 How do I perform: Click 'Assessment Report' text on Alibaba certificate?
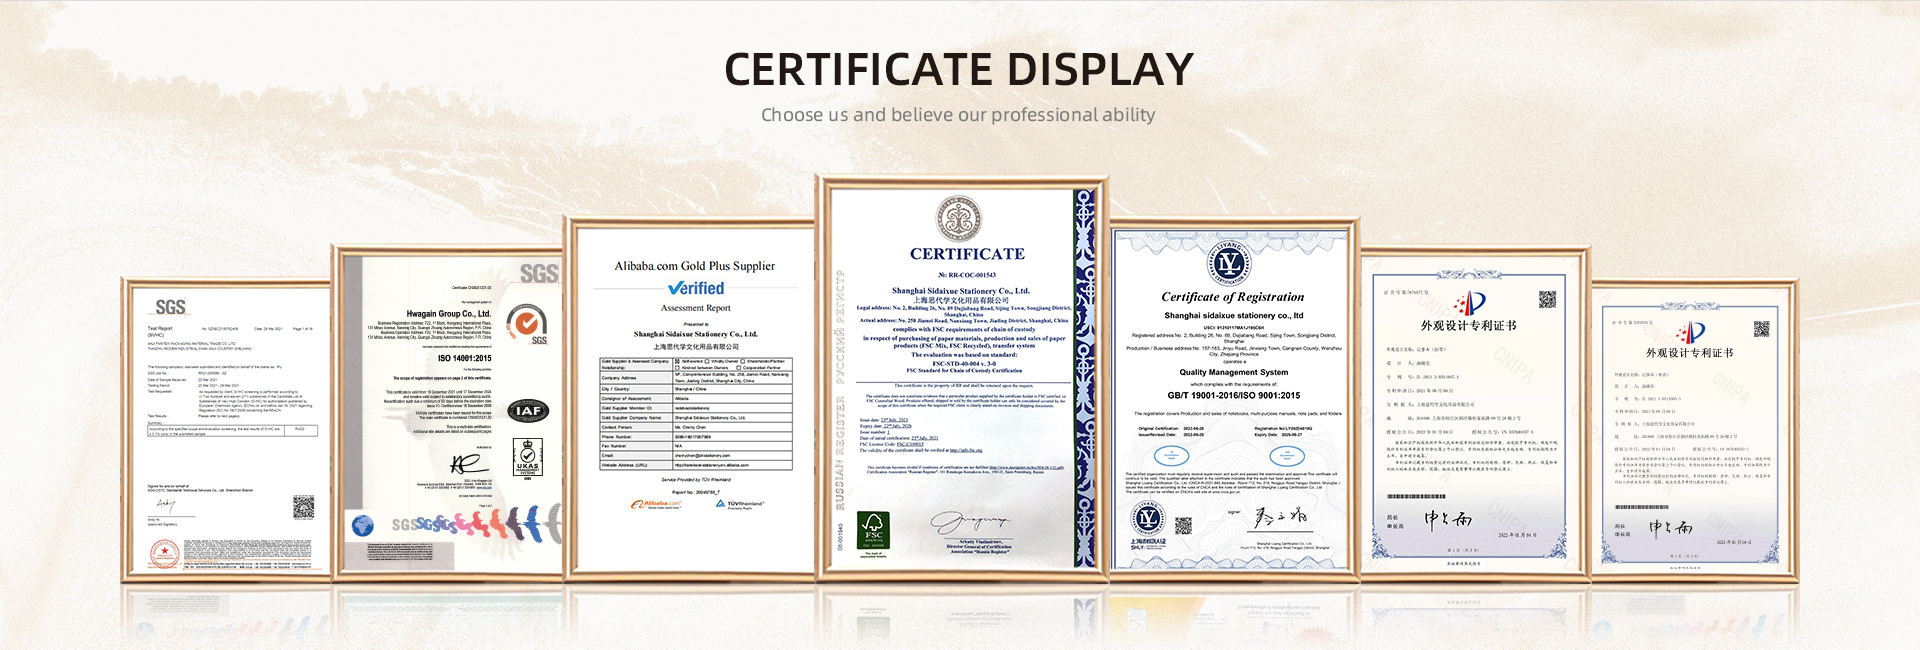695,308
